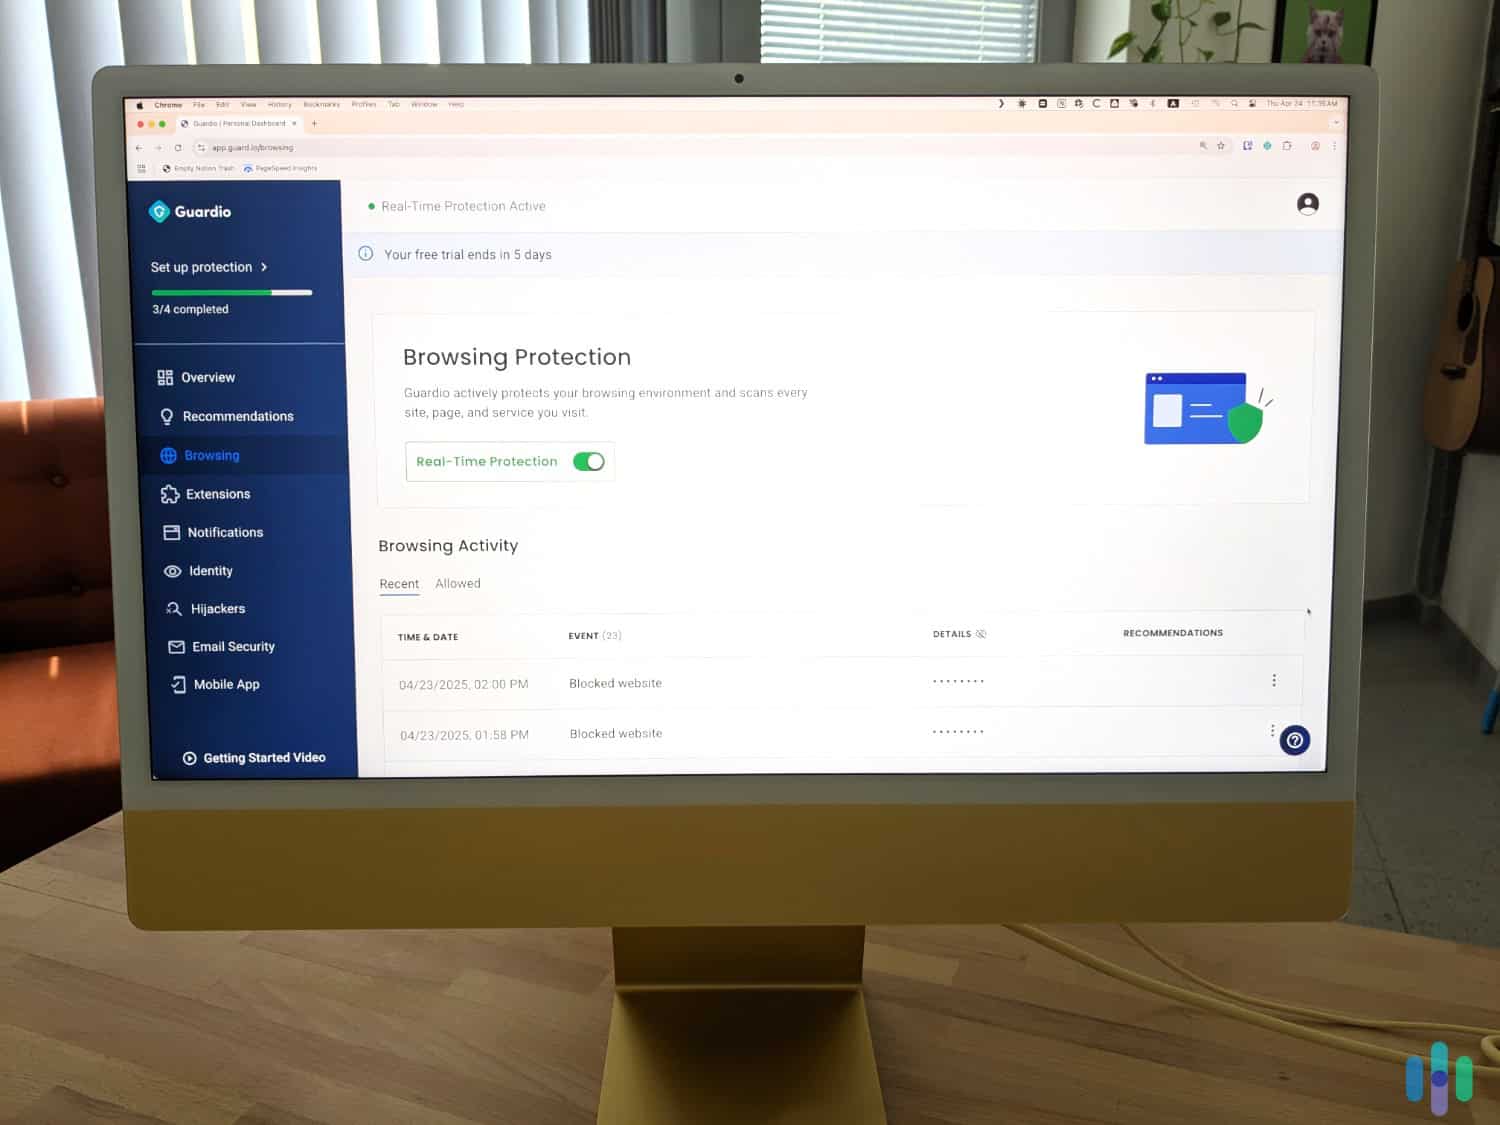Open Email Security via the envelope icon
Screen dimensions: 1500x1125
pyautogui.click(x=175, y=646)
